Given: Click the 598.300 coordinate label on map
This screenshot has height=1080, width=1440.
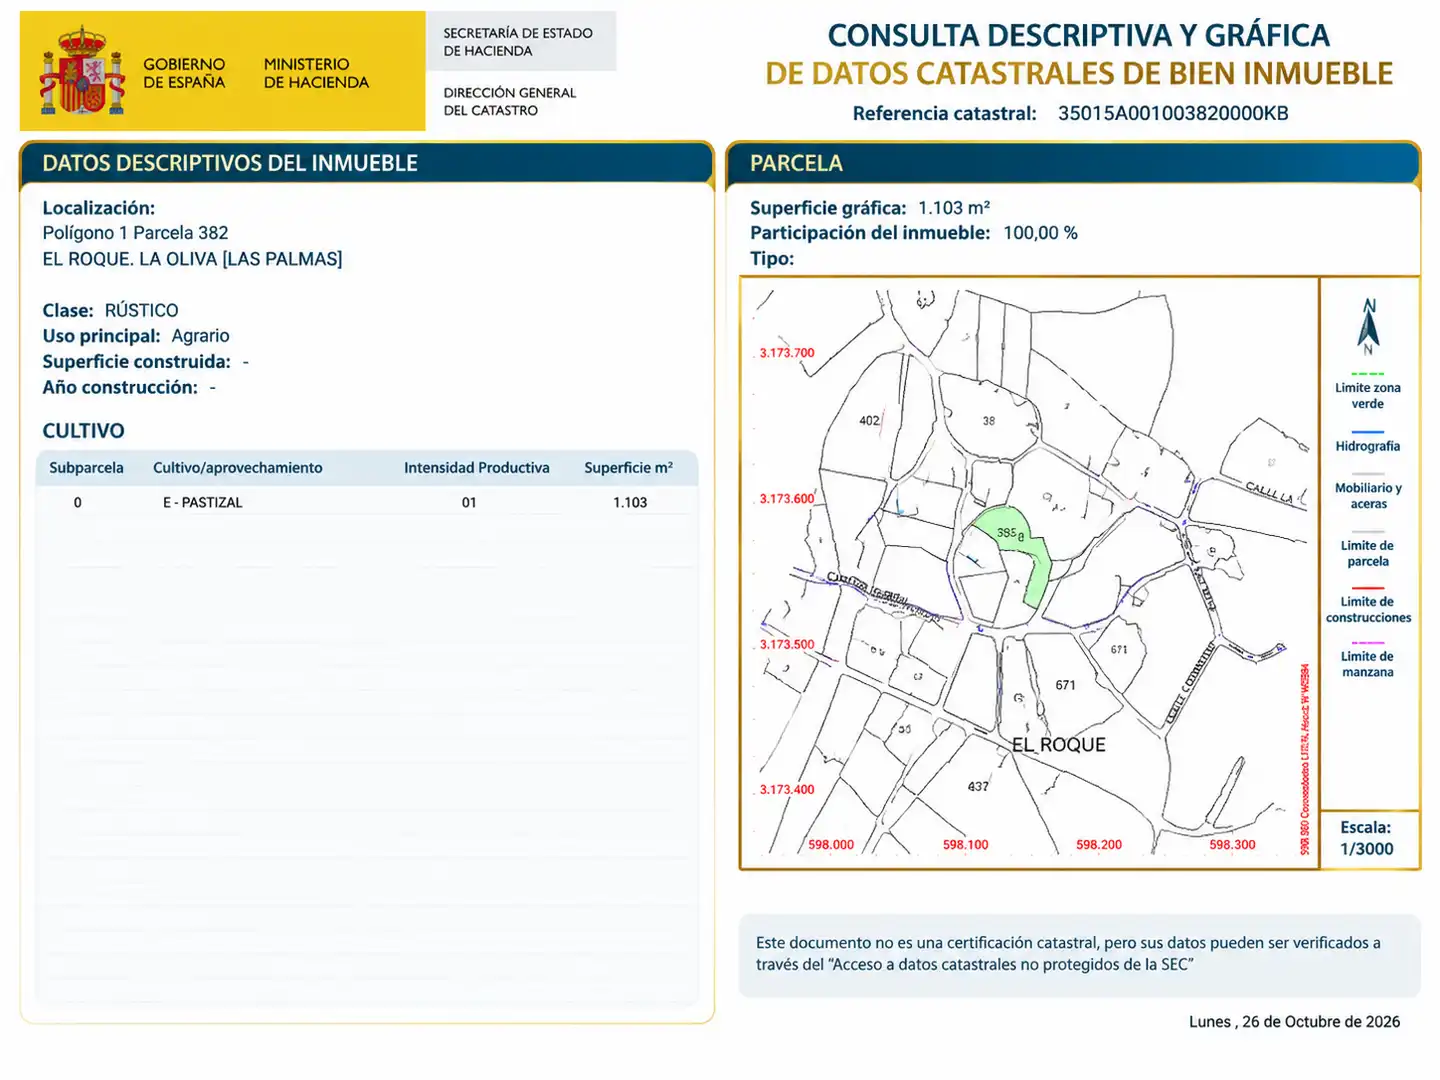Looking at the screenshot, I should point(1232,845).
